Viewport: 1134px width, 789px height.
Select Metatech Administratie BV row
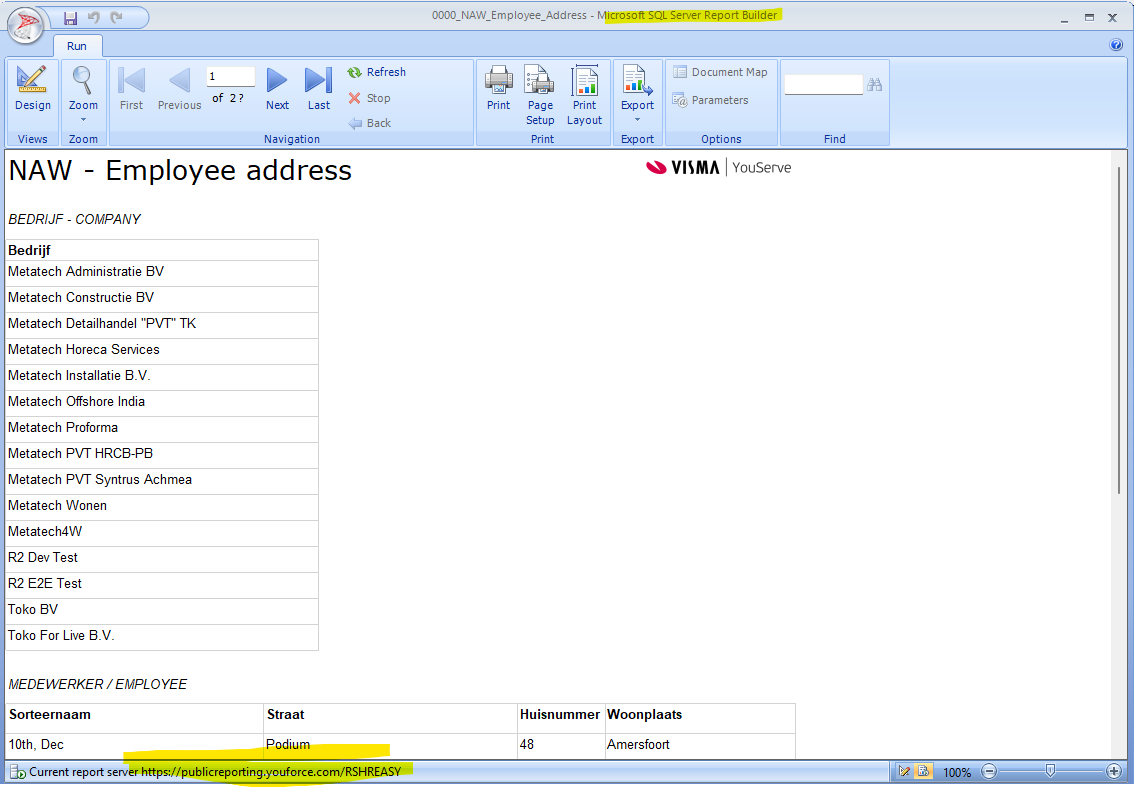162,272
